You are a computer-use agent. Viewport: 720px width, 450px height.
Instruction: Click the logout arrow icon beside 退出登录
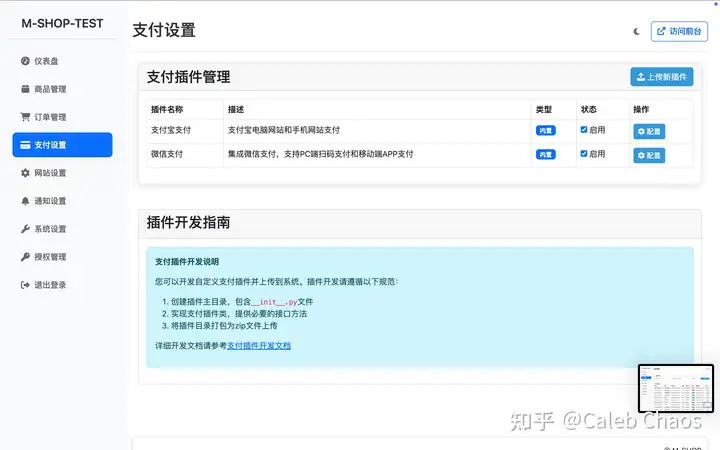point(25,285)
